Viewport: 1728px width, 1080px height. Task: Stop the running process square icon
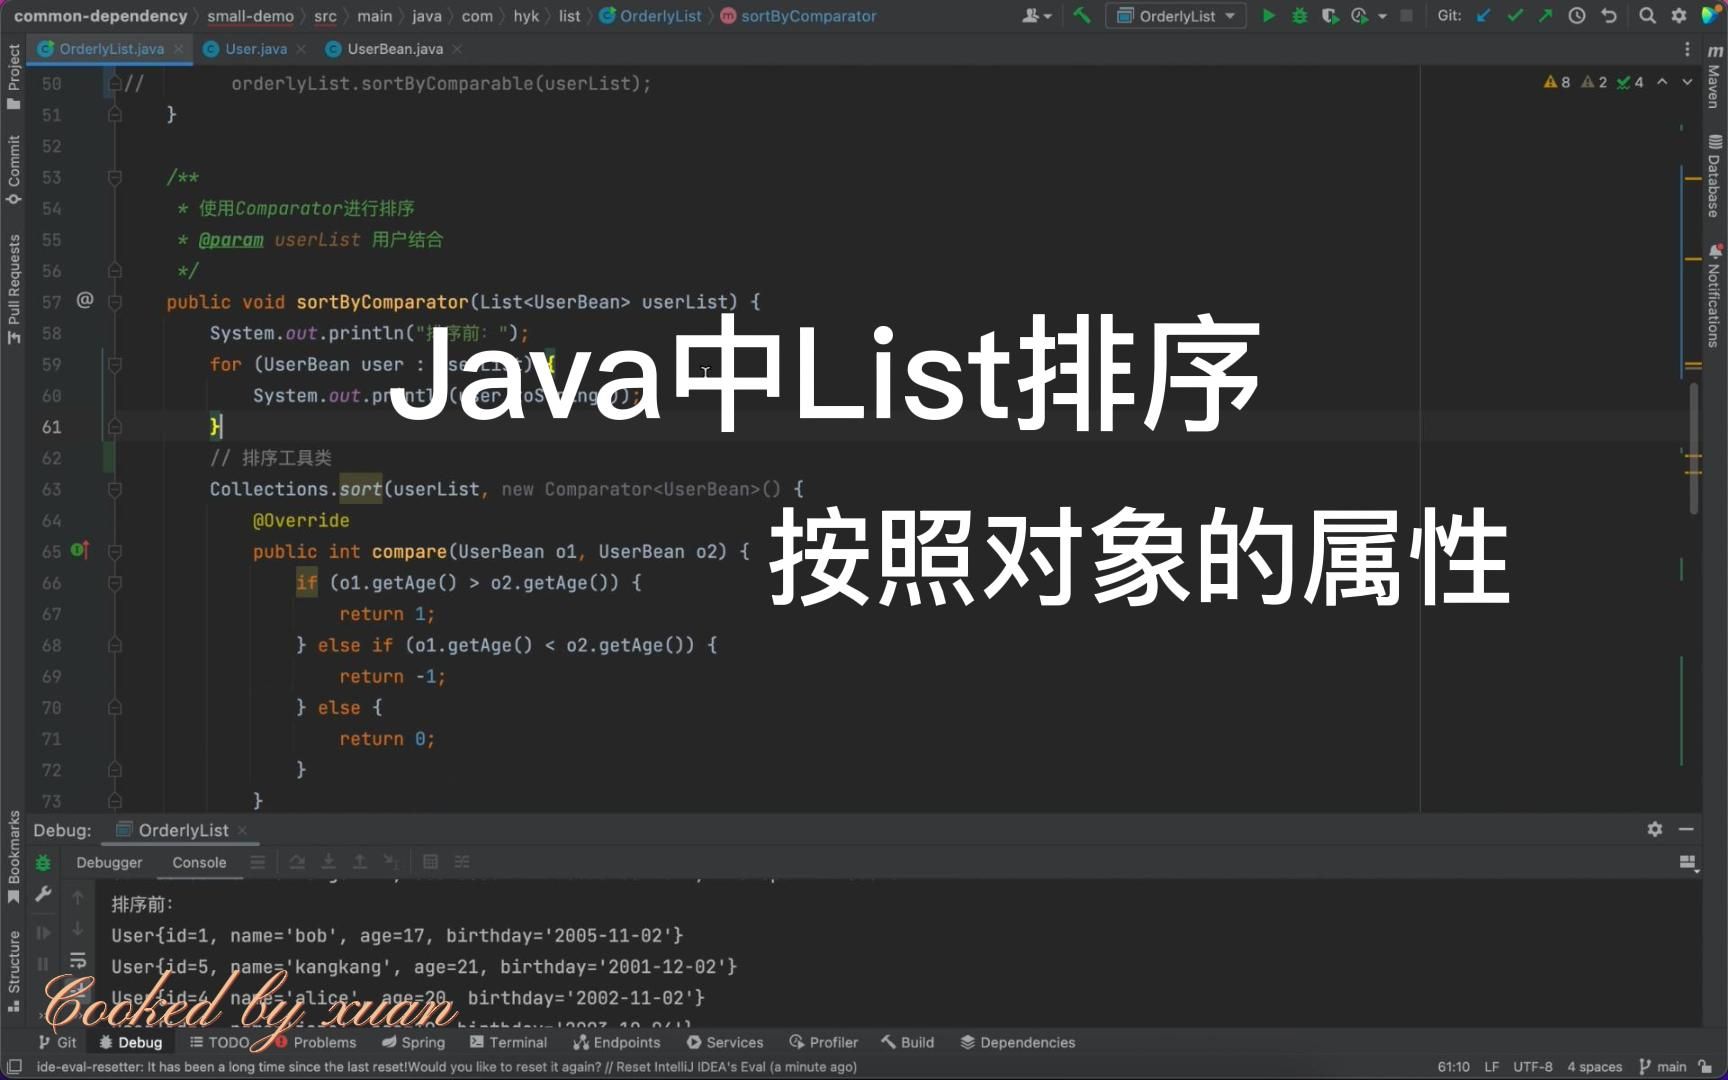[x=1406, y=15]
